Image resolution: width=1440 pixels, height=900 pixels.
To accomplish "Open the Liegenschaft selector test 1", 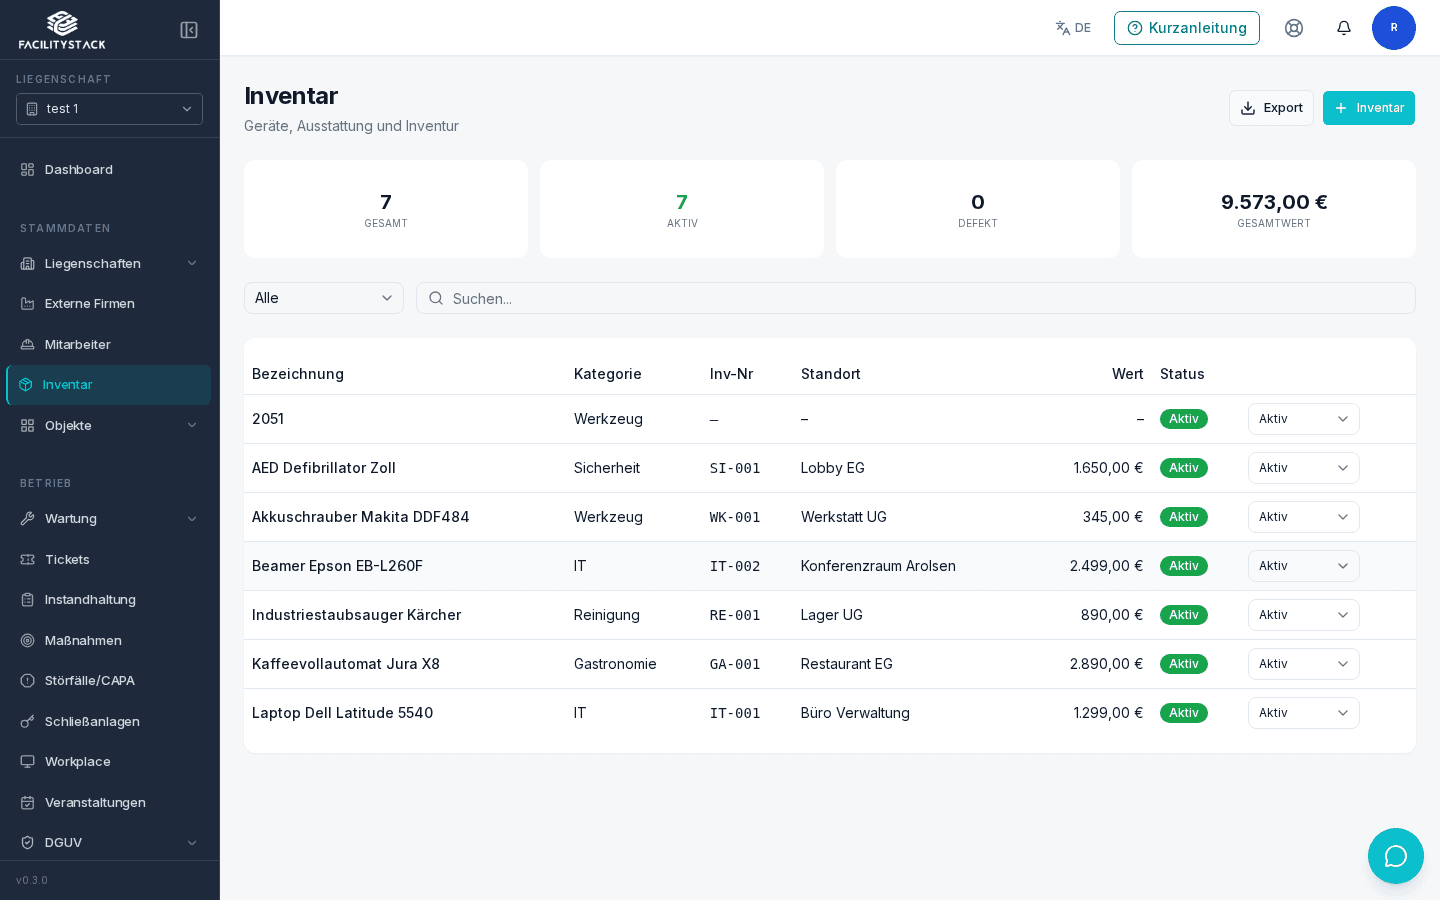I will point(110,109).
